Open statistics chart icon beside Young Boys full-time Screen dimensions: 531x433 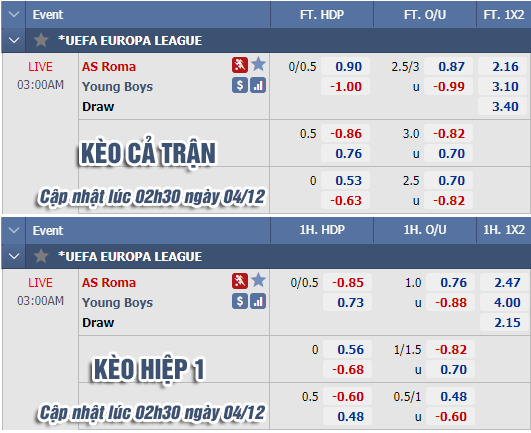click(x=258, y=85)
